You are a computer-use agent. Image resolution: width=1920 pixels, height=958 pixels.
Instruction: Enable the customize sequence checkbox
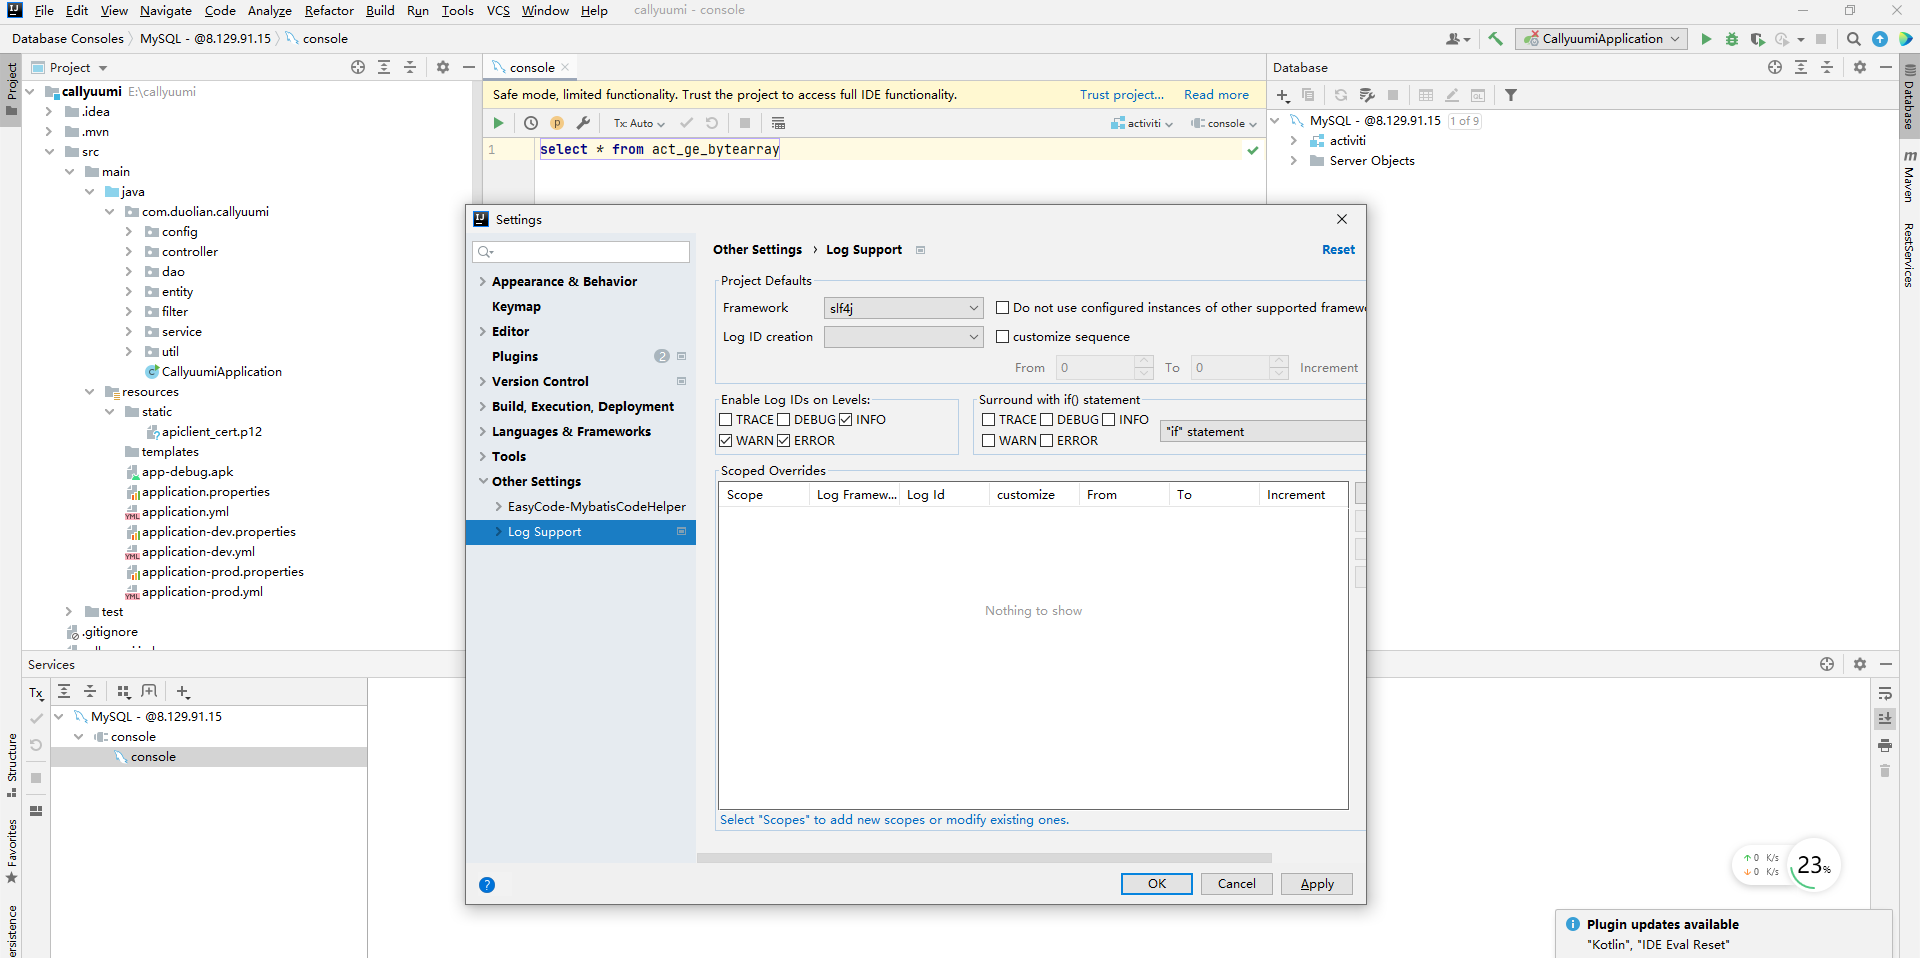tap(1002, 337)
